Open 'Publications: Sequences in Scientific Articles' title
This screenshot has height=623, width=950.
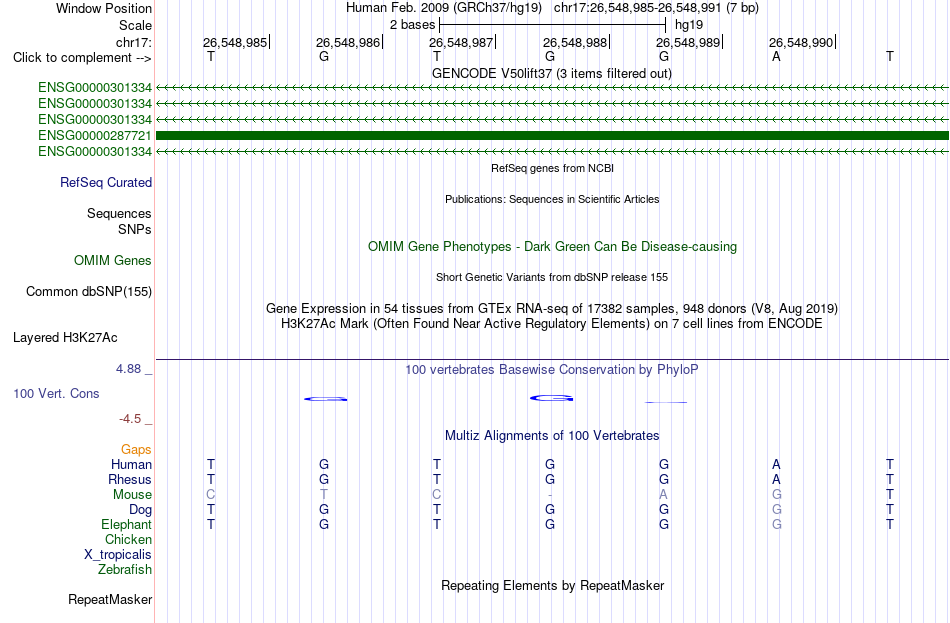point(552,199)
